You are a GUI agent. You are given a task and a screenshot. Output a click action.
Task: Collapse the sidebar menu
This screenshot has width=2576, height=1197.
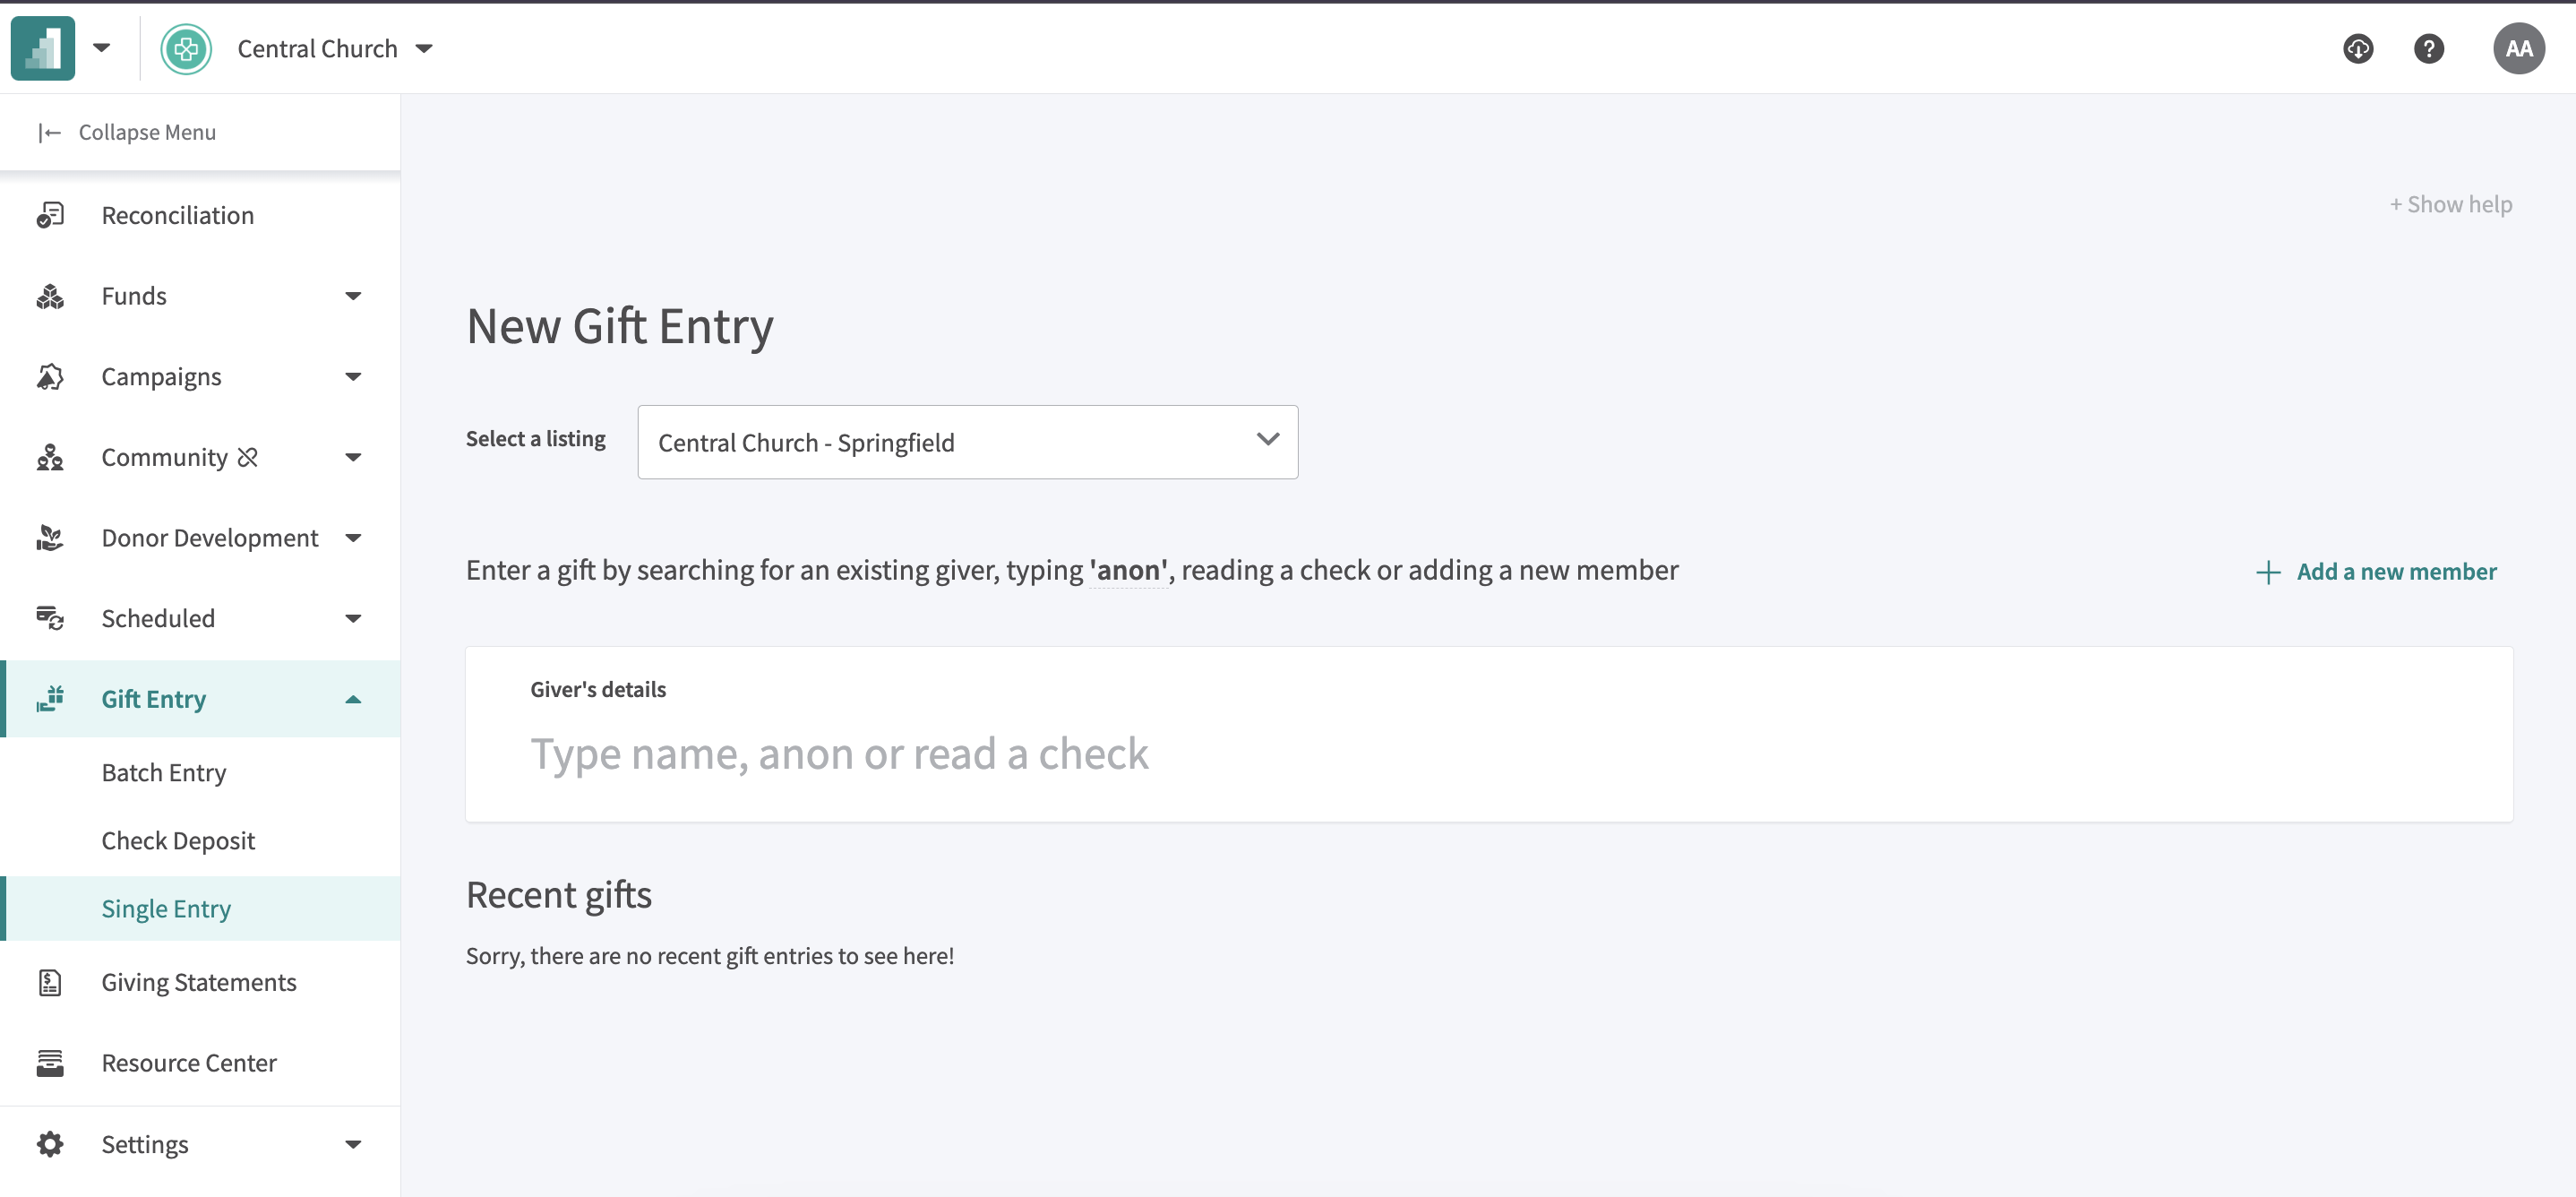[x=127, y=132]
